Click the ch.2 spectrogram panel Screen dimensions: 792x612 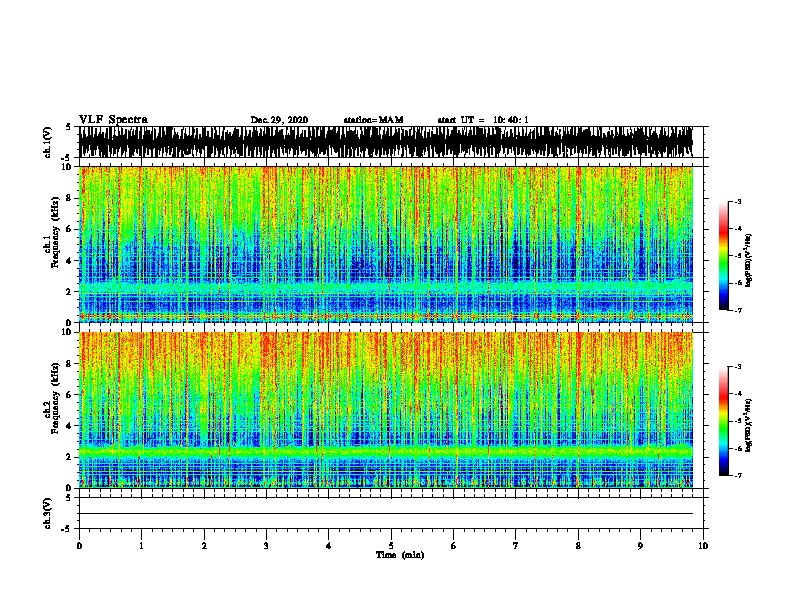(386, 410)
